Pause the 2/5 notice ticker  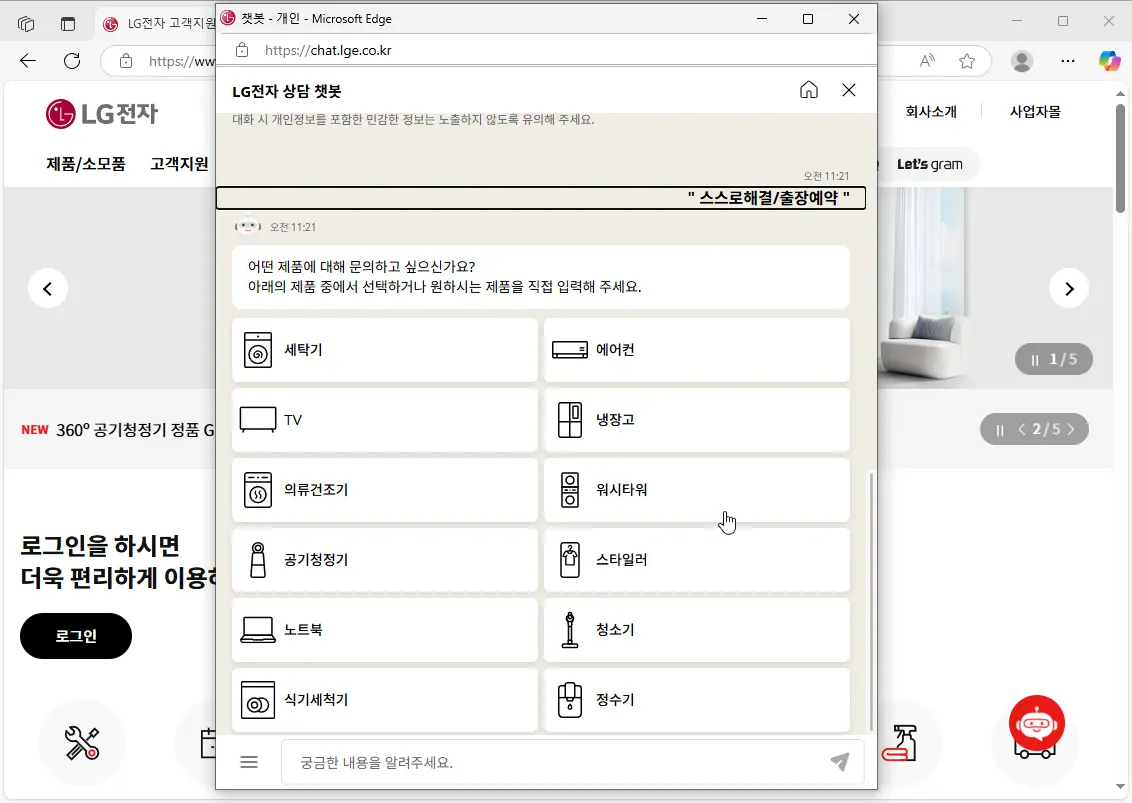[x=1000, y=430]
